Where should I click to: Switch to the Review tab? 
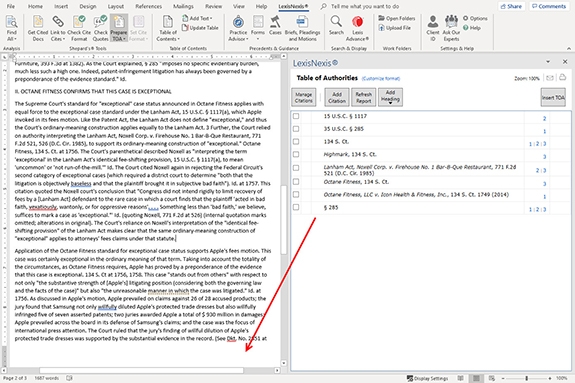coord(213,6)
